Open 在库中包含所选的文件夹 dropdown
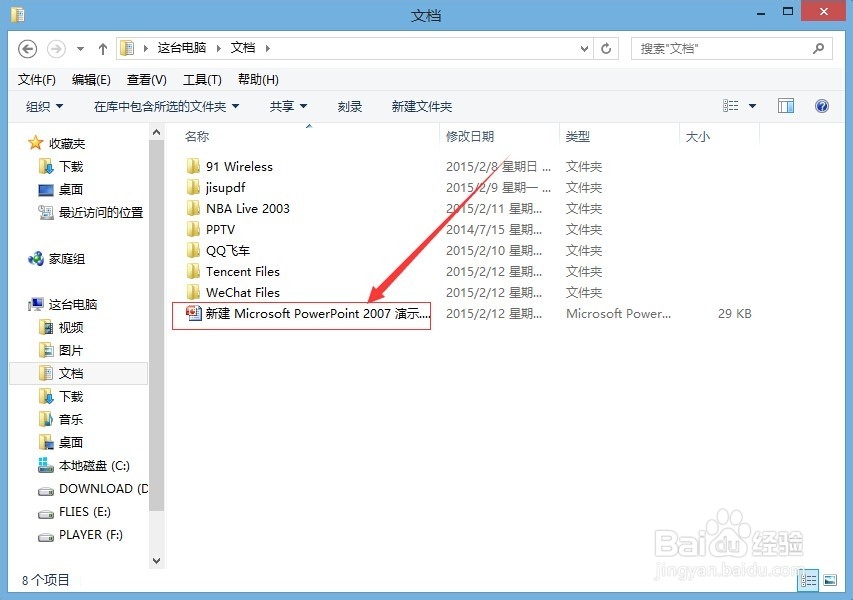The width and height of the screenshot is (853, 600). 166,107
